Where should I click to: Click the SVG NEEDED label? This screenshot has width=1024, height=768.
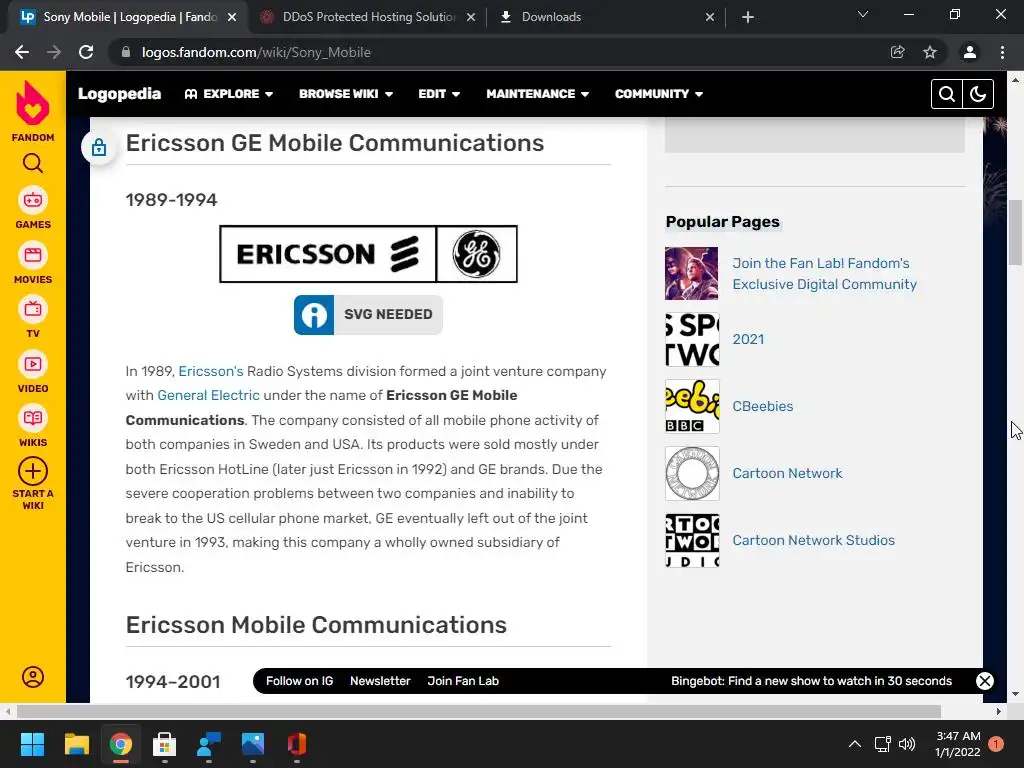tap(388, 315)
